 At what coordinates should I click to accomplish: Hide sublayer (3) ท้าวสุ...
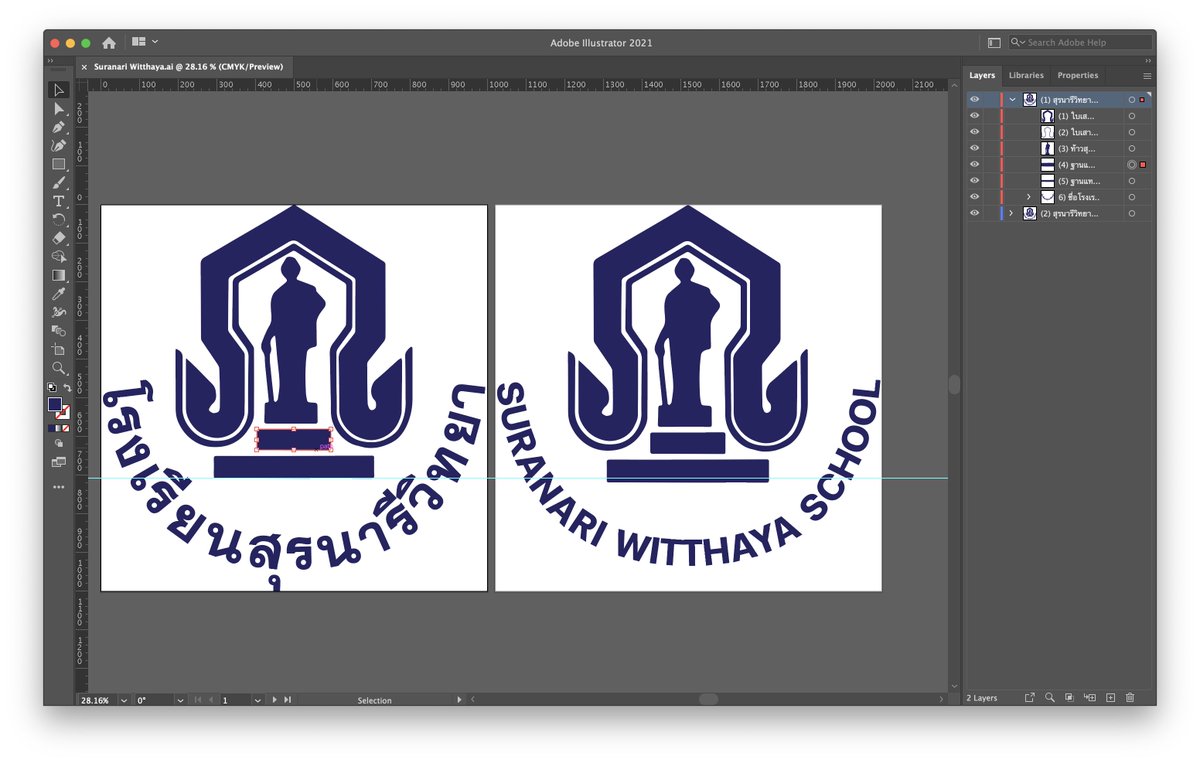coord(974,148)
